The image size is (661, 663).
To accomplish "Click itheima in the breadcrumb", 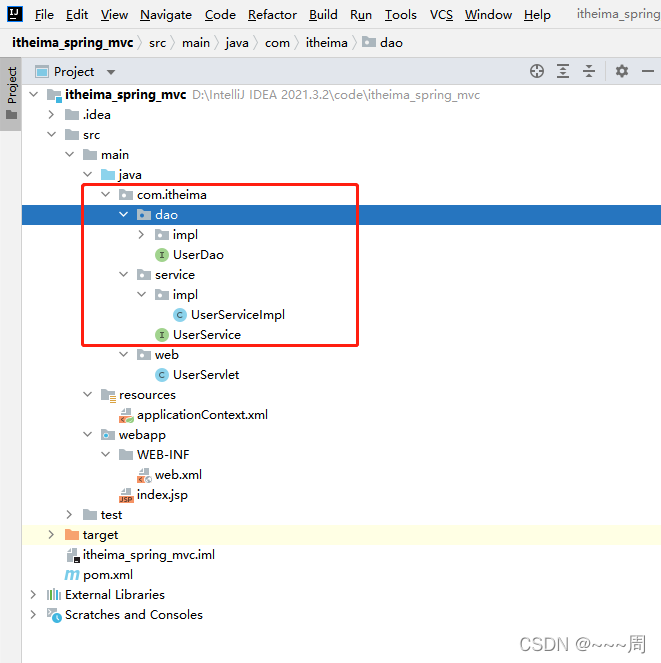I will click(326, 43).
